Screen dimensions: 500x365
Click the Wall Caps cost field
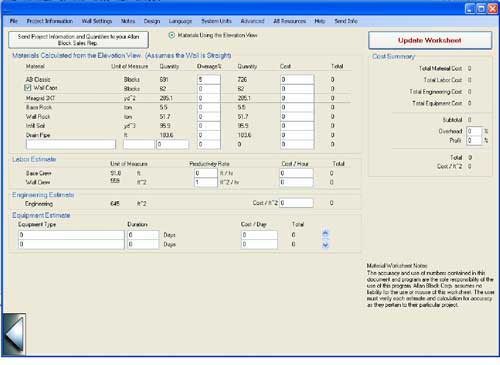click(x=297, y=89)
